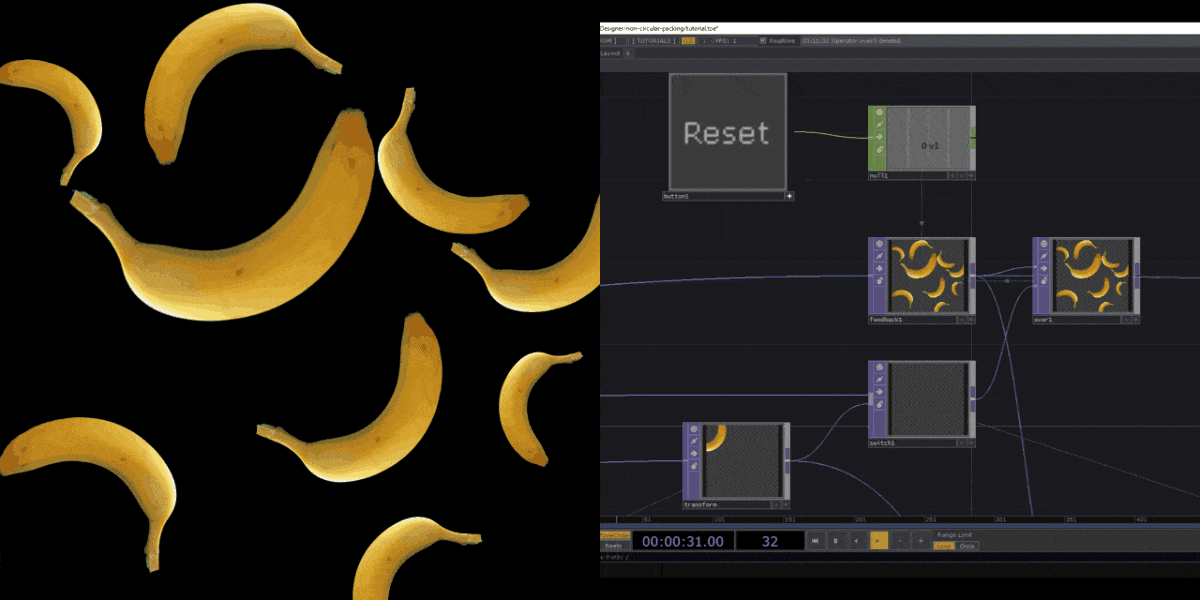Screen dimensions: 1200x600
Task: Click the pause icon in the transport bar
Action: [837, 540]
